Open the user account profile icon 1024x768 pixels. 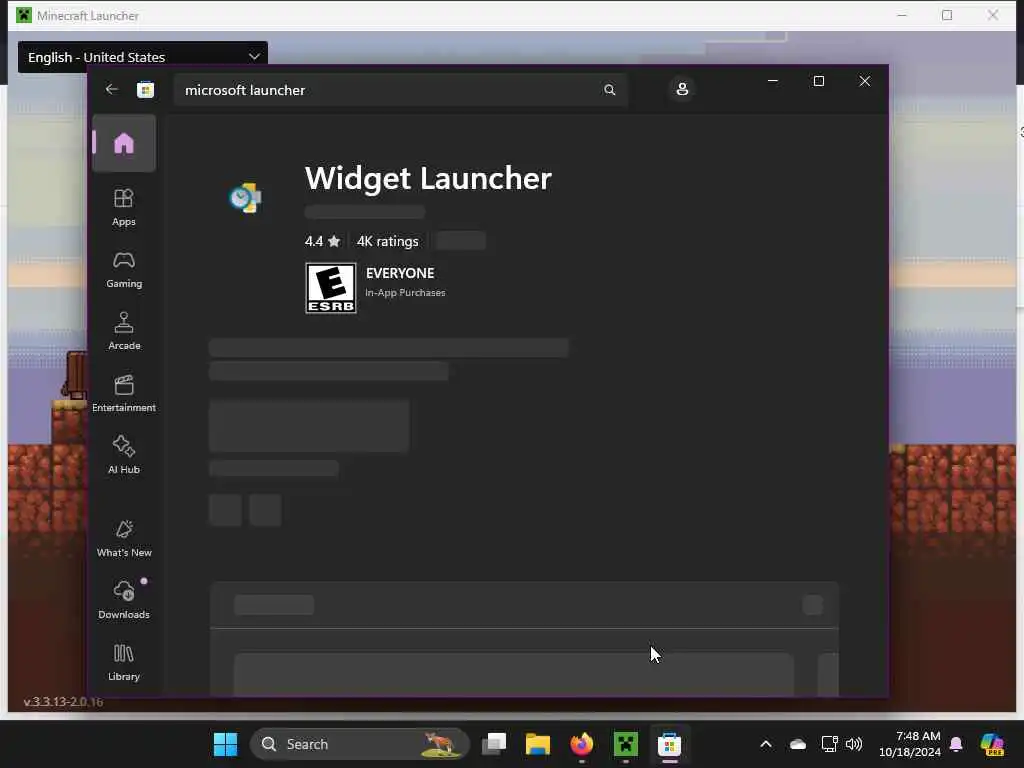(x=682, y=89)
